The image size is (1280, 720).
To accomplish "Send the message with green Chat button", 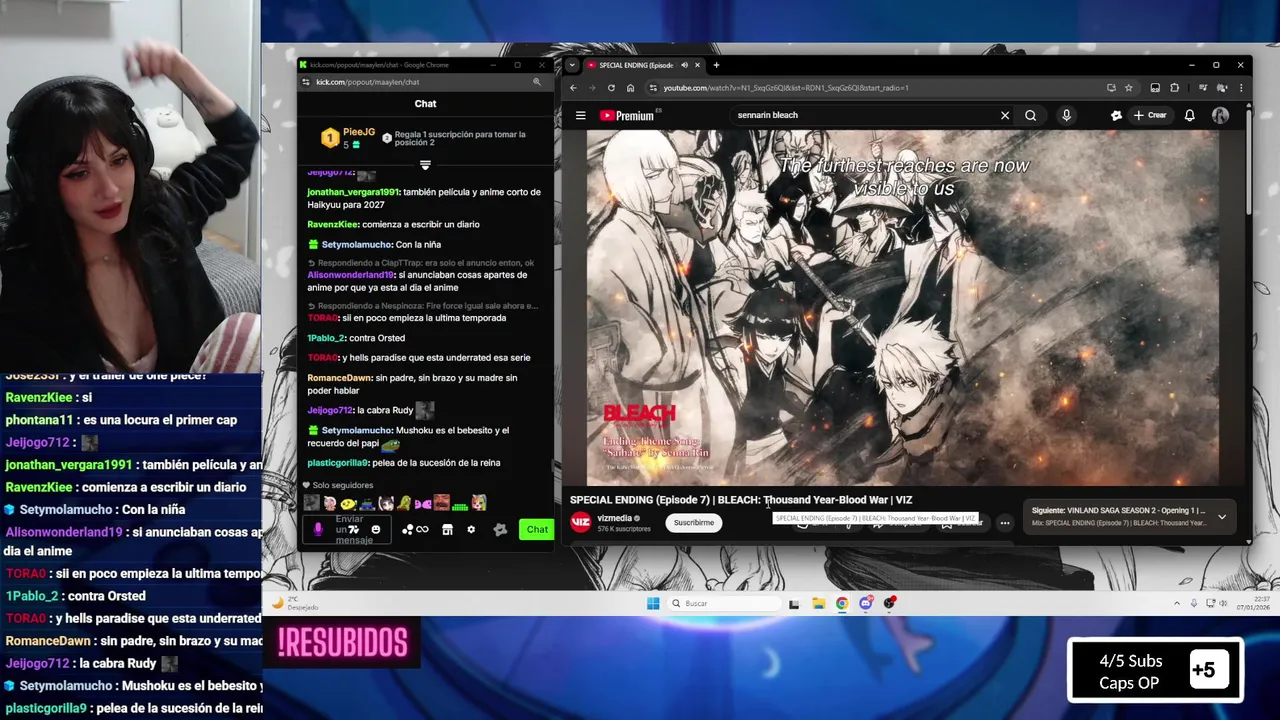I will pyautogui.click(x=537, y=529).
